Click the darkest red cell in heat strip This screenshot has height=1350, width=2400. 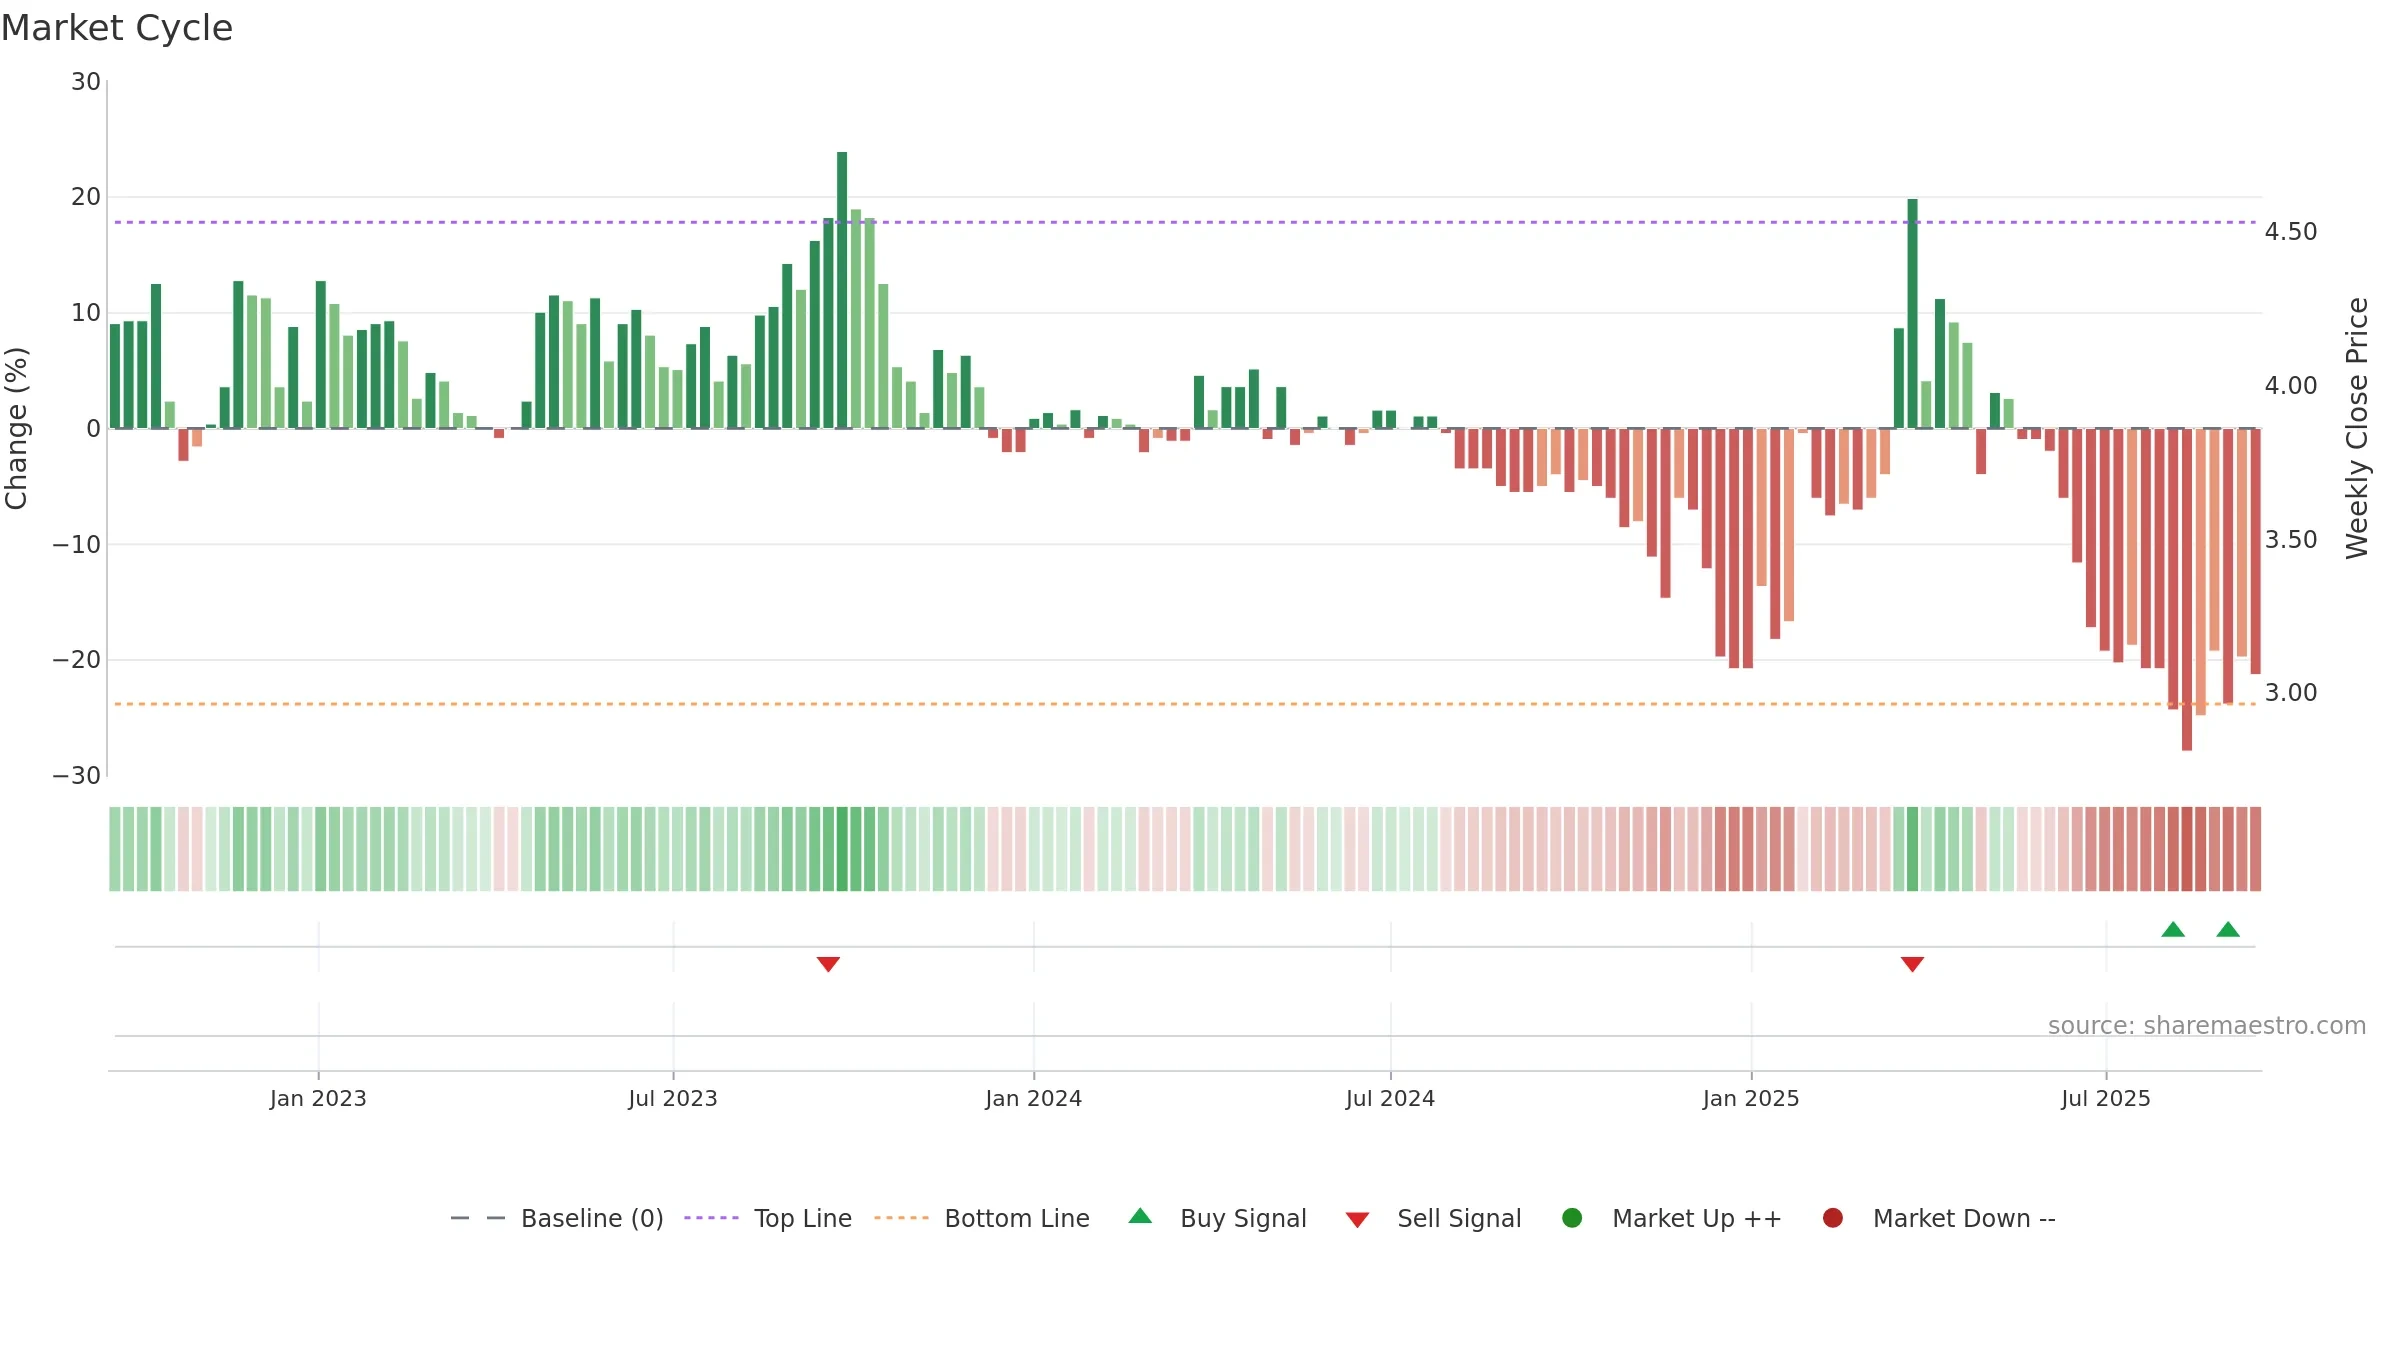point(2187,849)
